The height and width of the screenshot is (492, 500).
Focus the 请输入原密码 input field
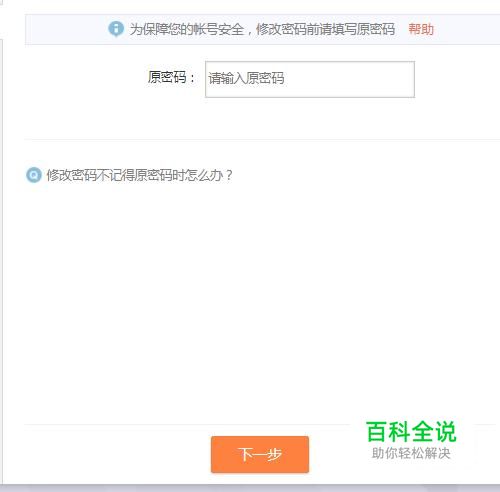(310, 79)
